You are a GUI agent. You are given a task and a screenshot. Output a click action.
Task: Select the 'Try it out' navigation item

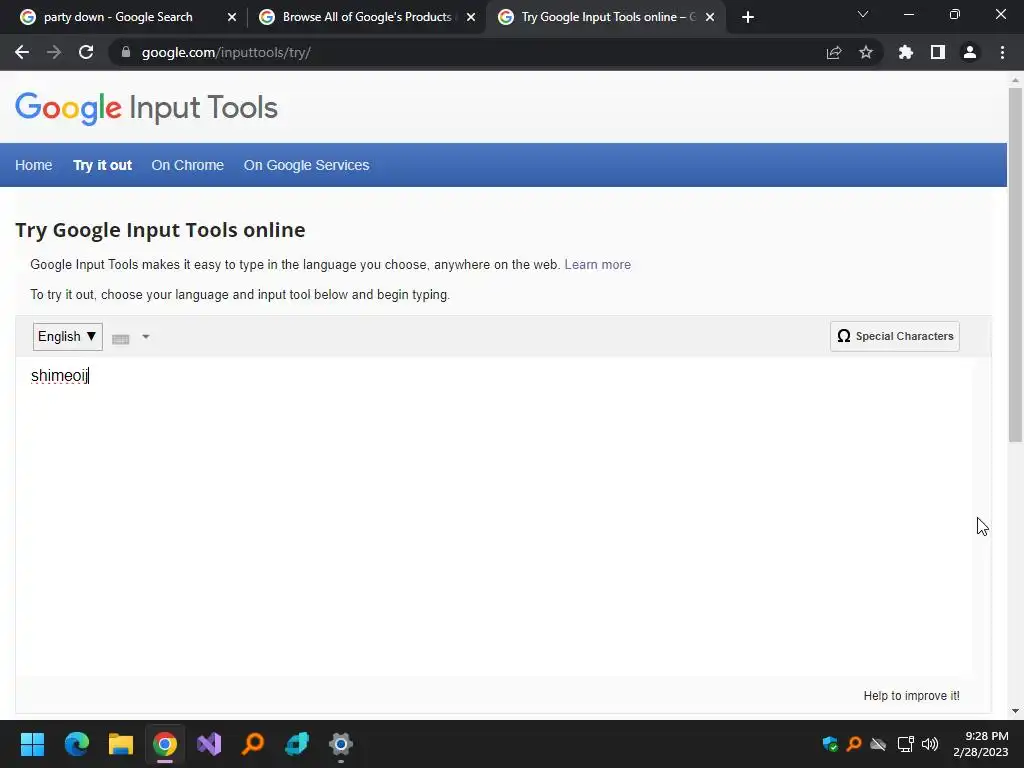click(103, 165)
